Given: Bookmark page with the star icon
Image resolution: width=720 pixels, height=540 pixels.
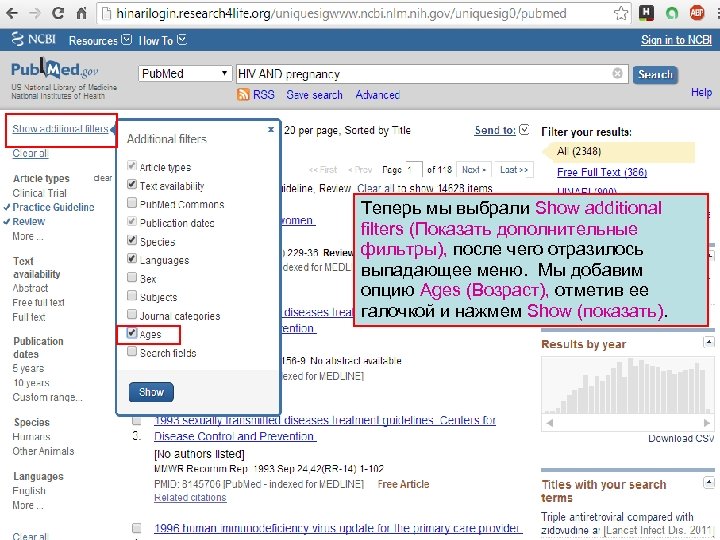Looking at the screenshot, I should coord(621,13).
